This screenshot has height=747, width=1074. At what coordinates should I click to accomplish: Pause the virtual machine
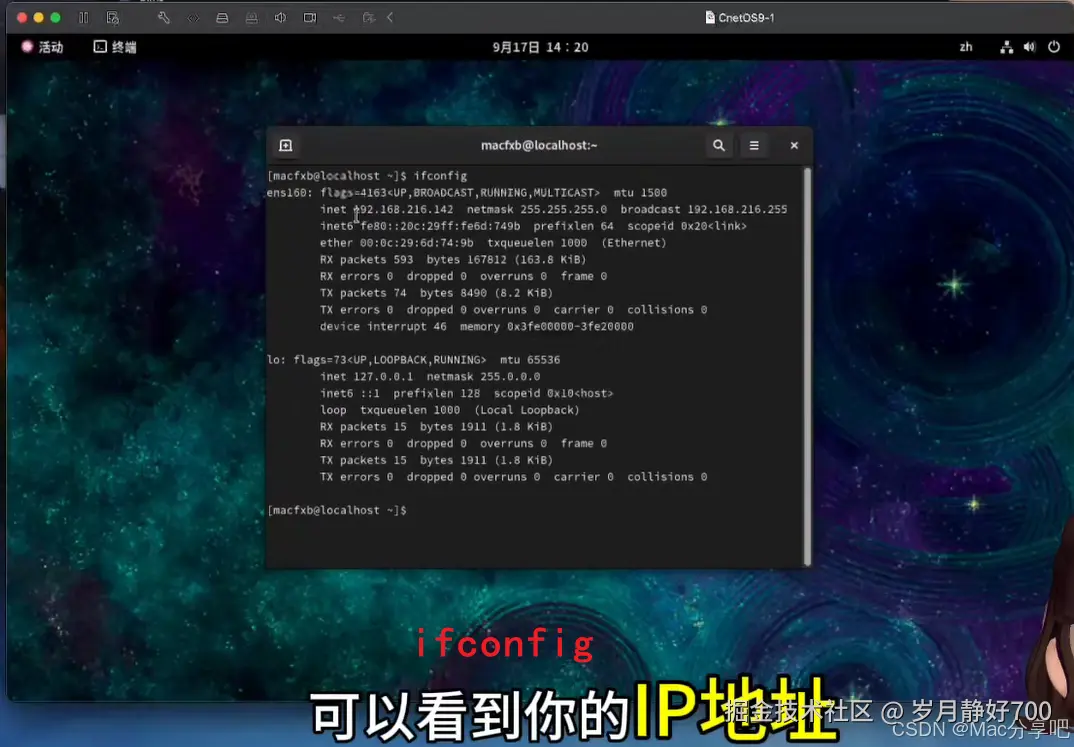click(83, 17)
